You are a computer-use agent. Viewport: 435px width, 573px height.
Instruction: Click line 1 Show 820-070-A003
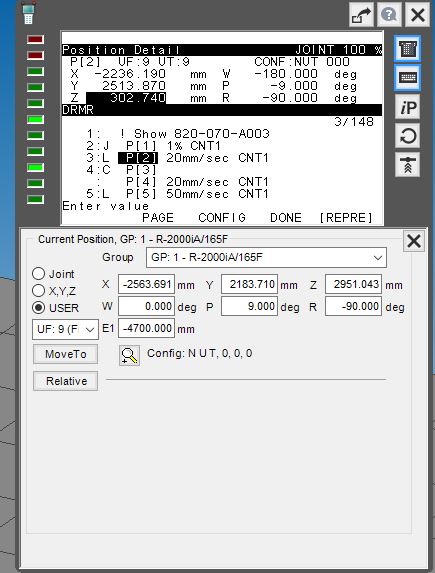[x=178, y=134]
